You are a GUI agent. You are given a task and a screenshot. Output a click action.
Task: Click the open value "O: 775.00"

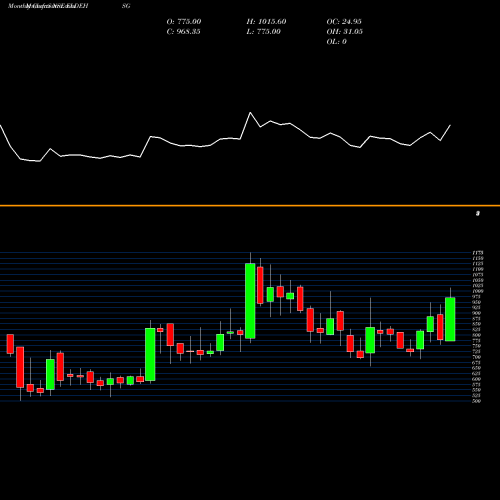tap(184, 22)
